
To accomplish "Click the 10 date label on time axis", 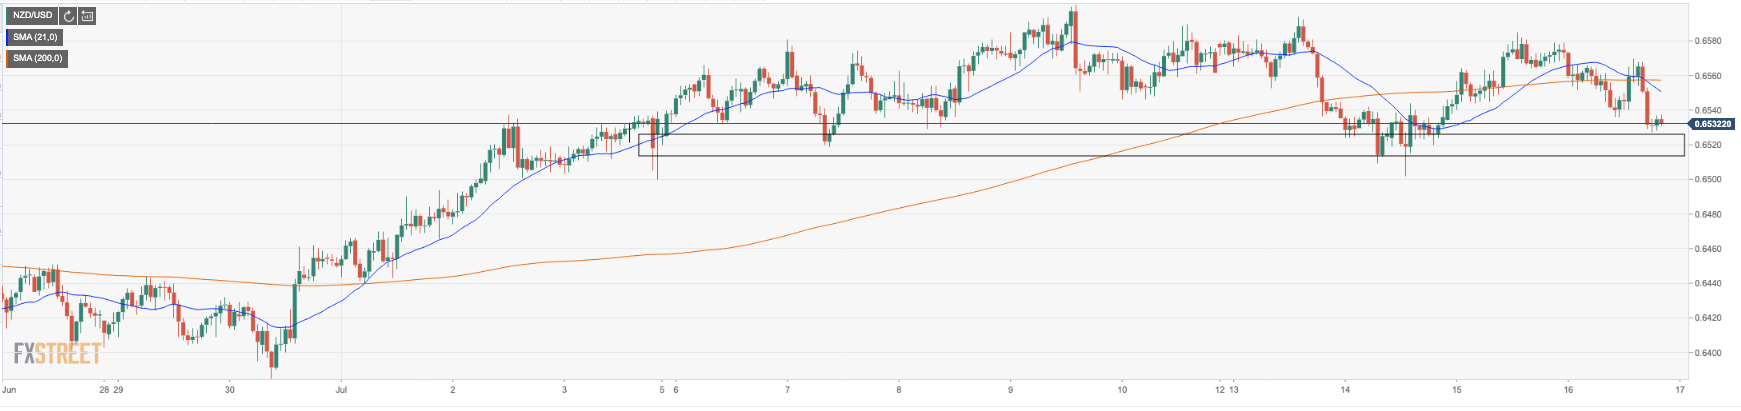I will [1122, 390].
